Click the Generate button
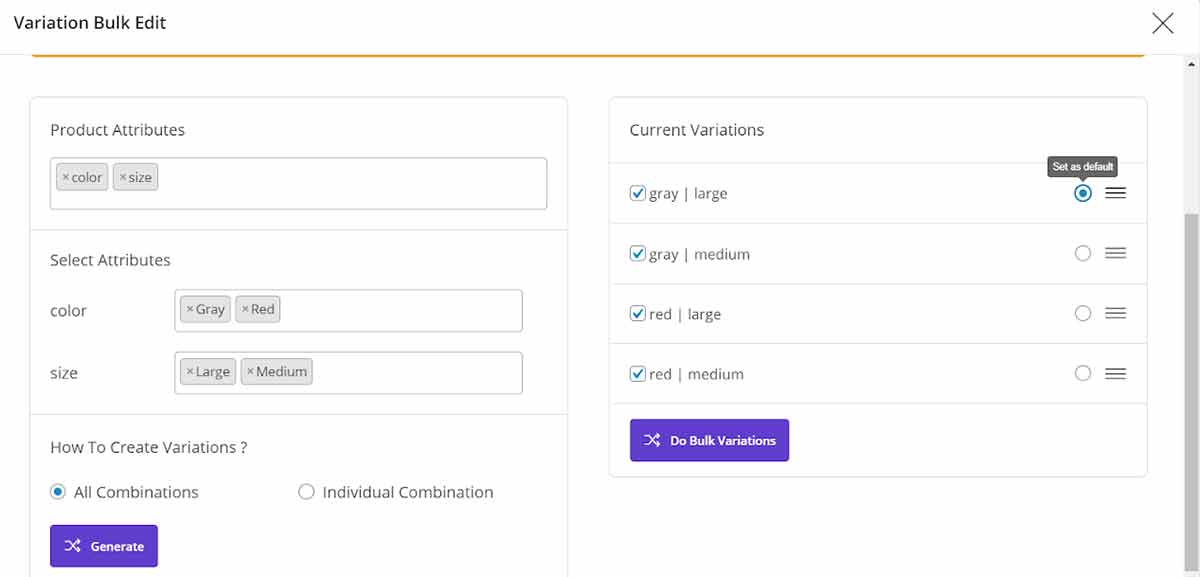1200x577 pixels. click(x=104, y=546)
